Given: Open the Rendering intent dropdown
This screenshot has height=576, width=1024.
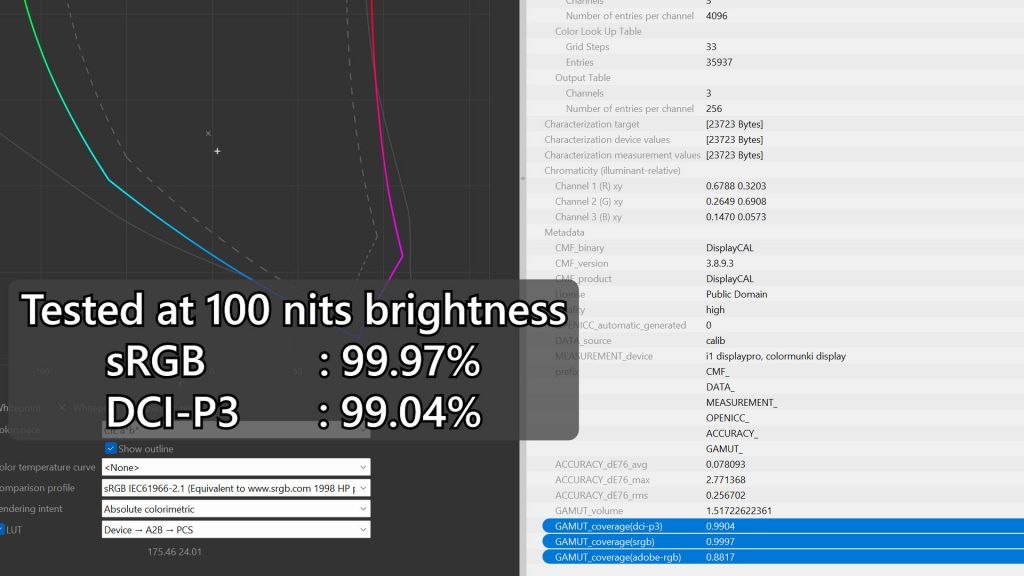Looking at the screenshot, I should [236, 509].
